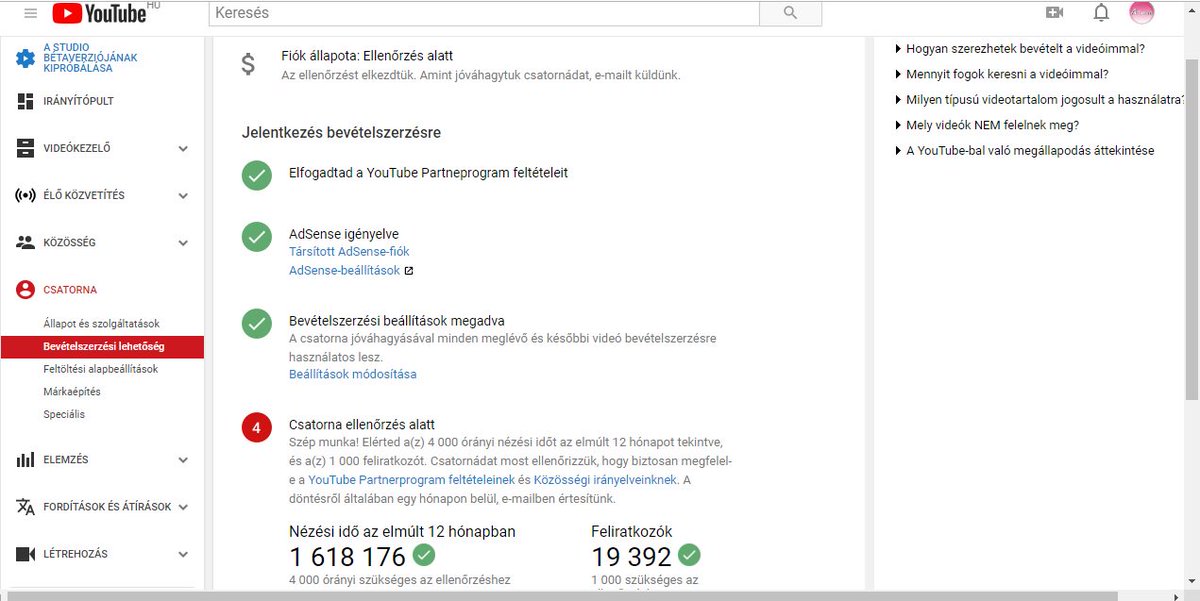
Task: Click the Létrehozás video camera icon
Action: click(x=25, y=554)
